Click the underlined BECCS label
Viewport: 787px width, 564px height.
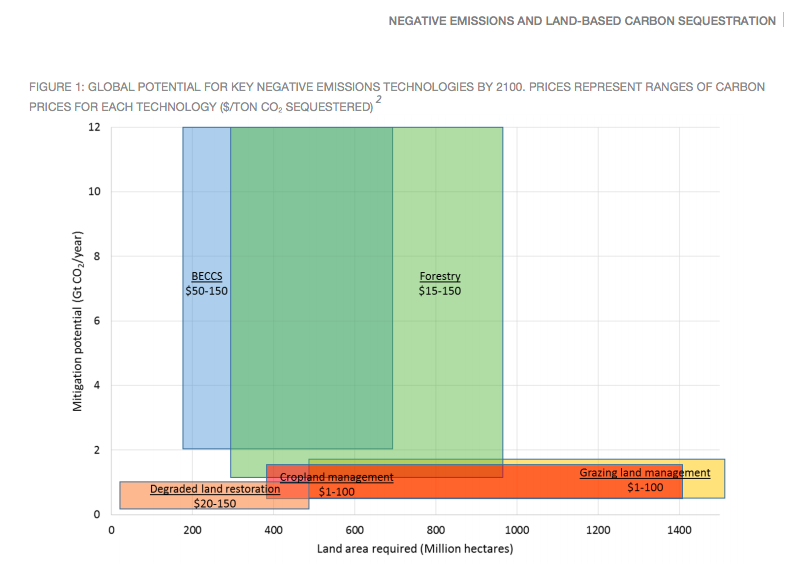207,276
